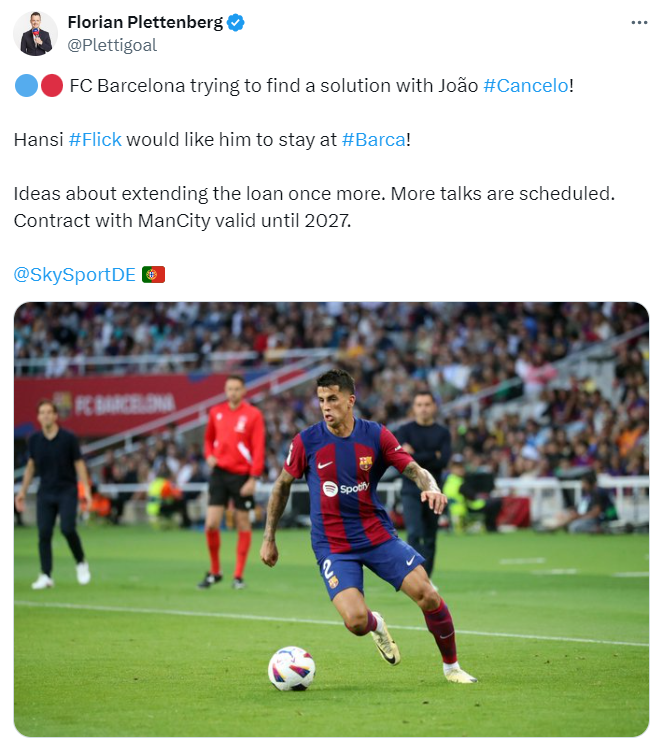
Task: Click the soccer ball in the photo
Action: point(292,668)
